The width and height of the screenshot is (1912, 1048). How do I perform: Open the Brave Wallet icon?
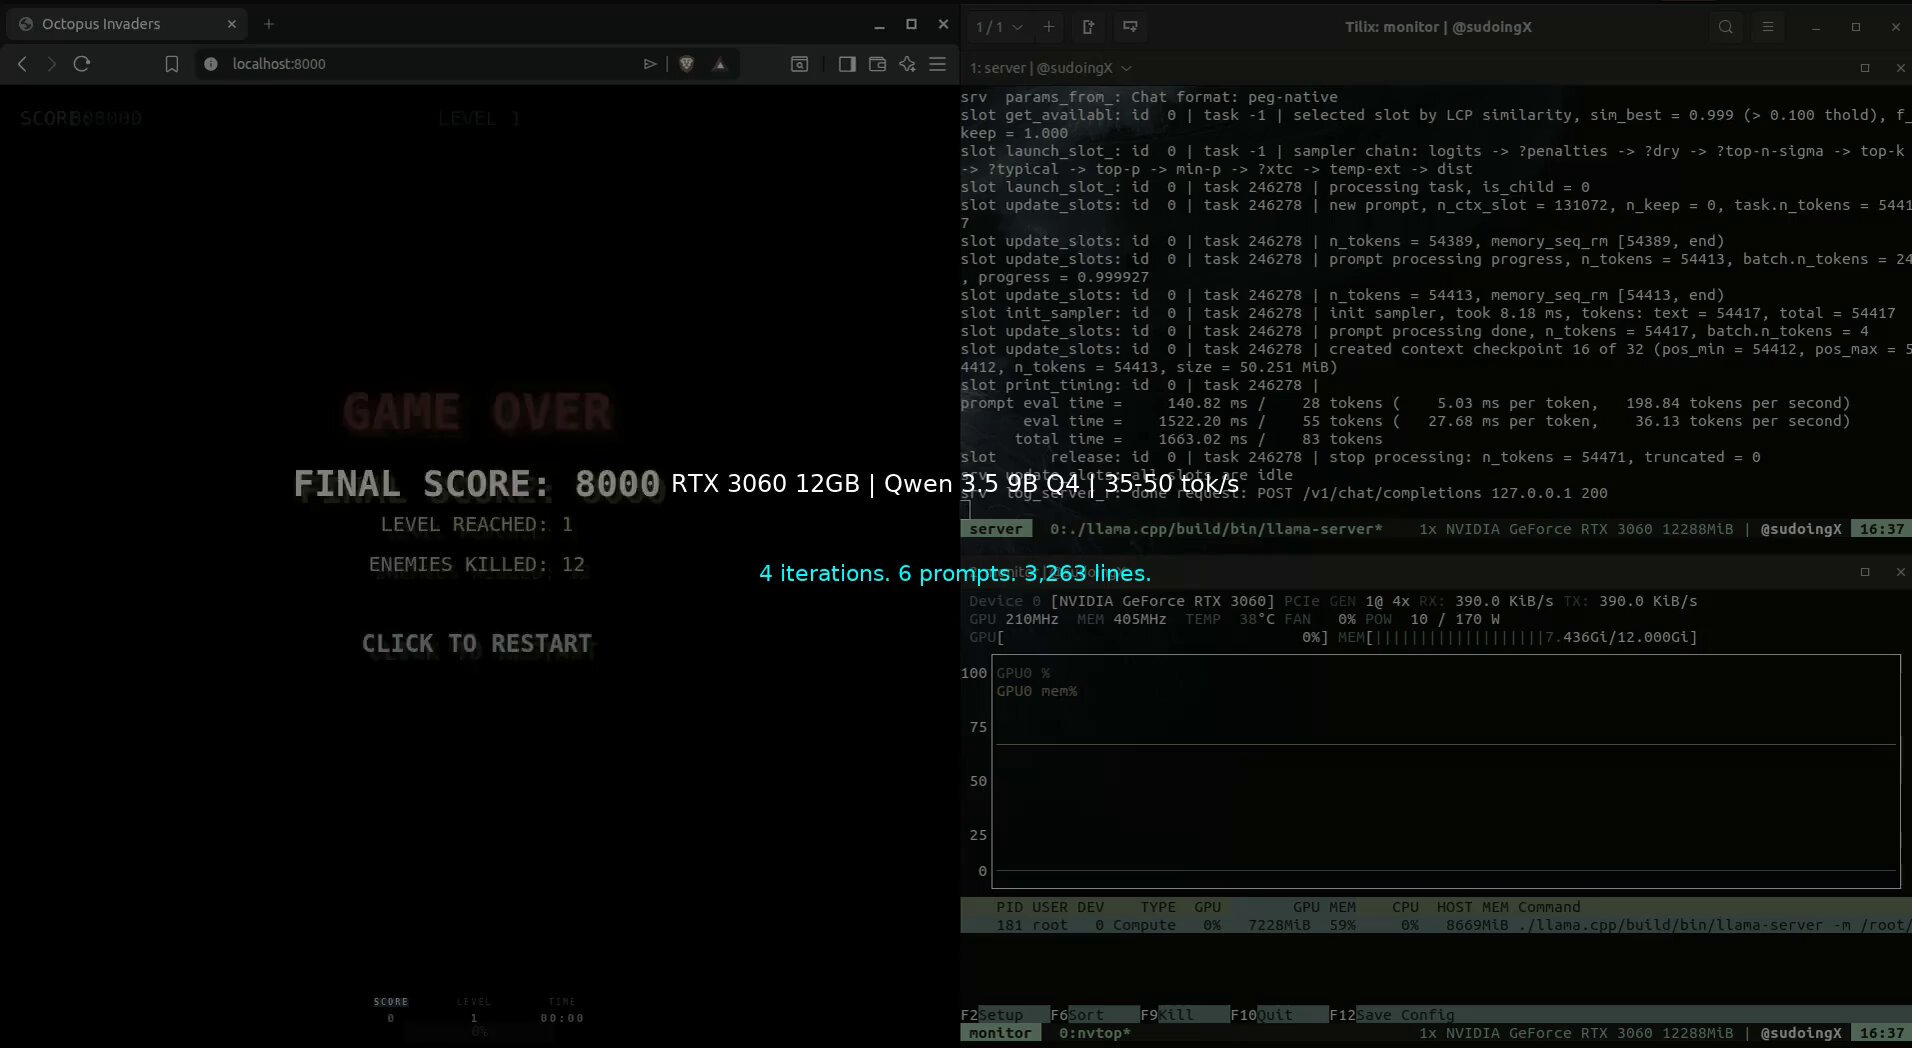pyautogui.click(x=877, y=64)
